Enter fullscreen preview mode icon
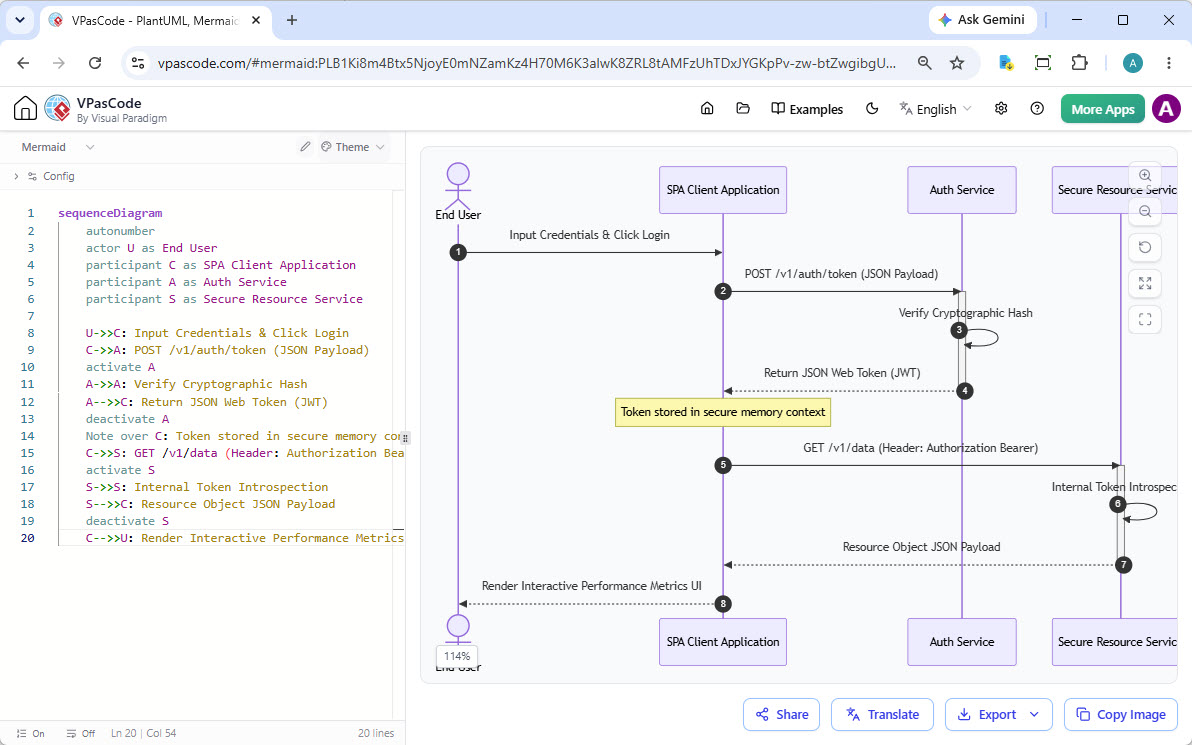This screenshot has height=745, width=1192. point(1145,320)
